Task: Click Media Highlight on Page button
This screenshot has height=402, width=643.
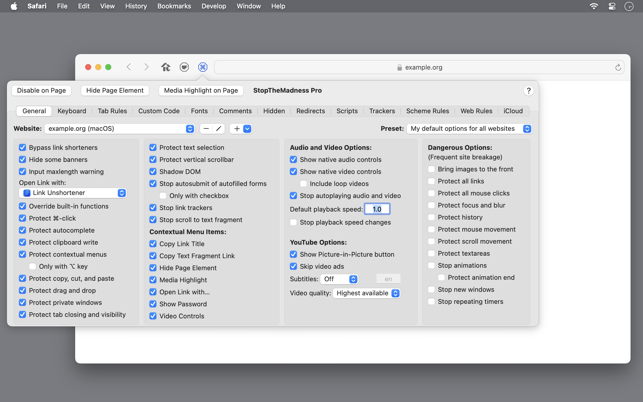Action: click(x=201, y=91)
